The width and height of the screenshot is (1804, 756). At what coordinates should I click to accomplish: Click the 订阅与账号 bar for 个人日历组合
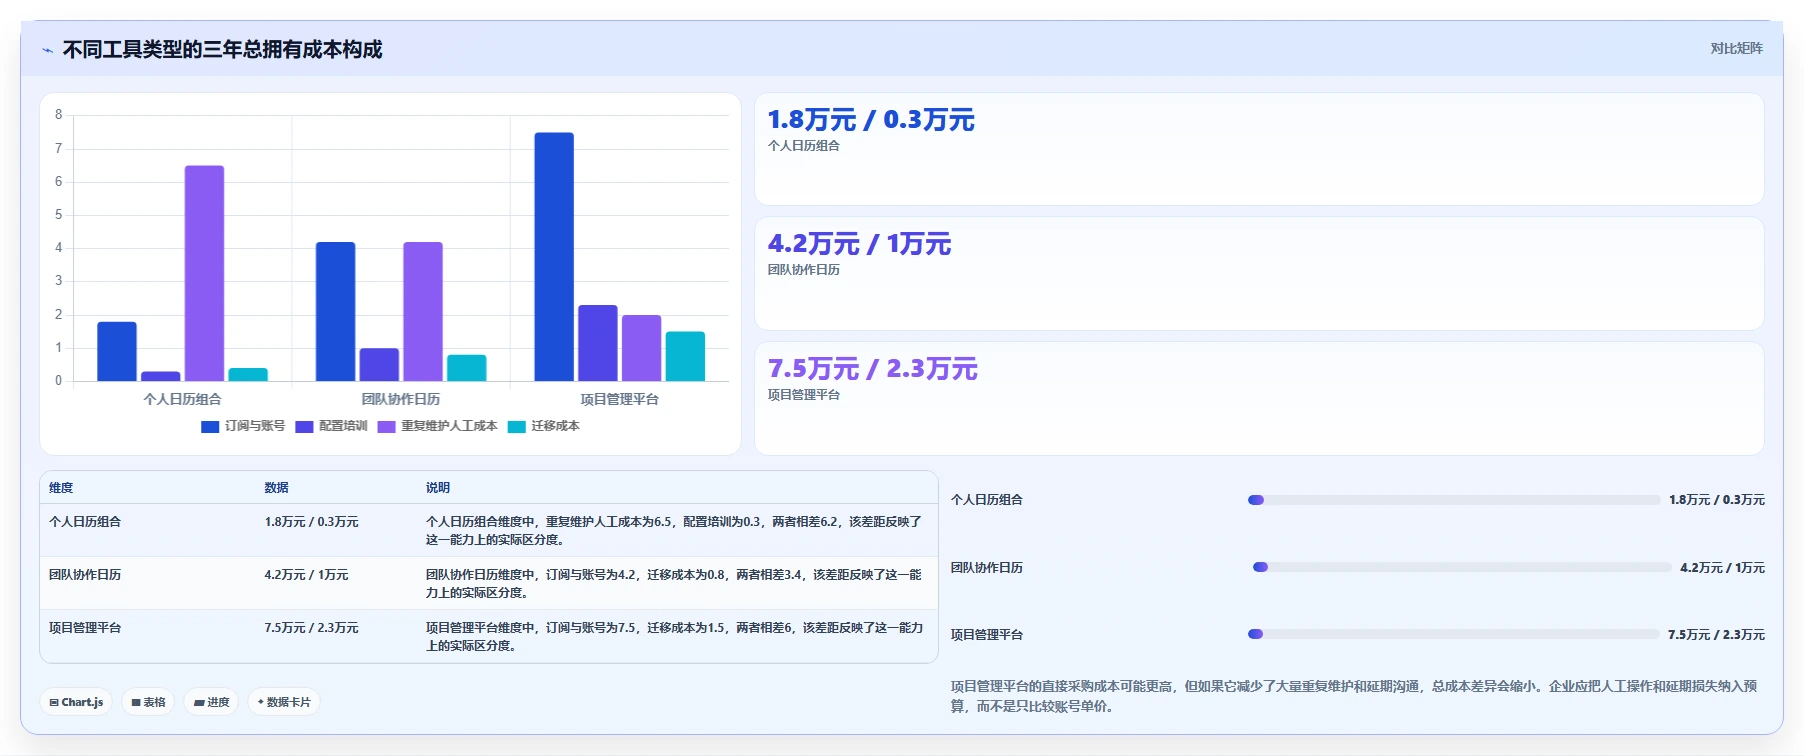(x=117, y=351)
